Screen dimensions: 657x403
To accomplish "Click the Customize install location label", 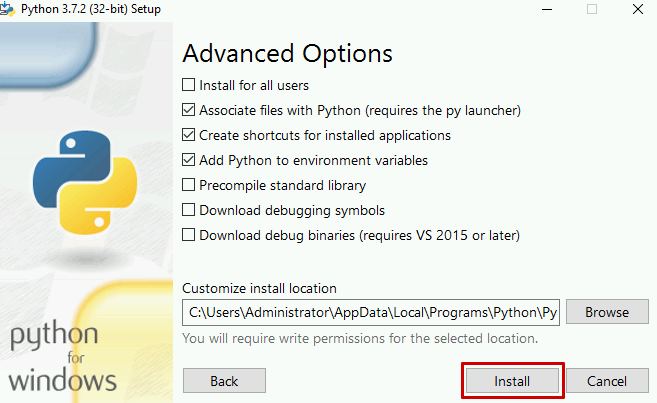I will click(259, 288).
